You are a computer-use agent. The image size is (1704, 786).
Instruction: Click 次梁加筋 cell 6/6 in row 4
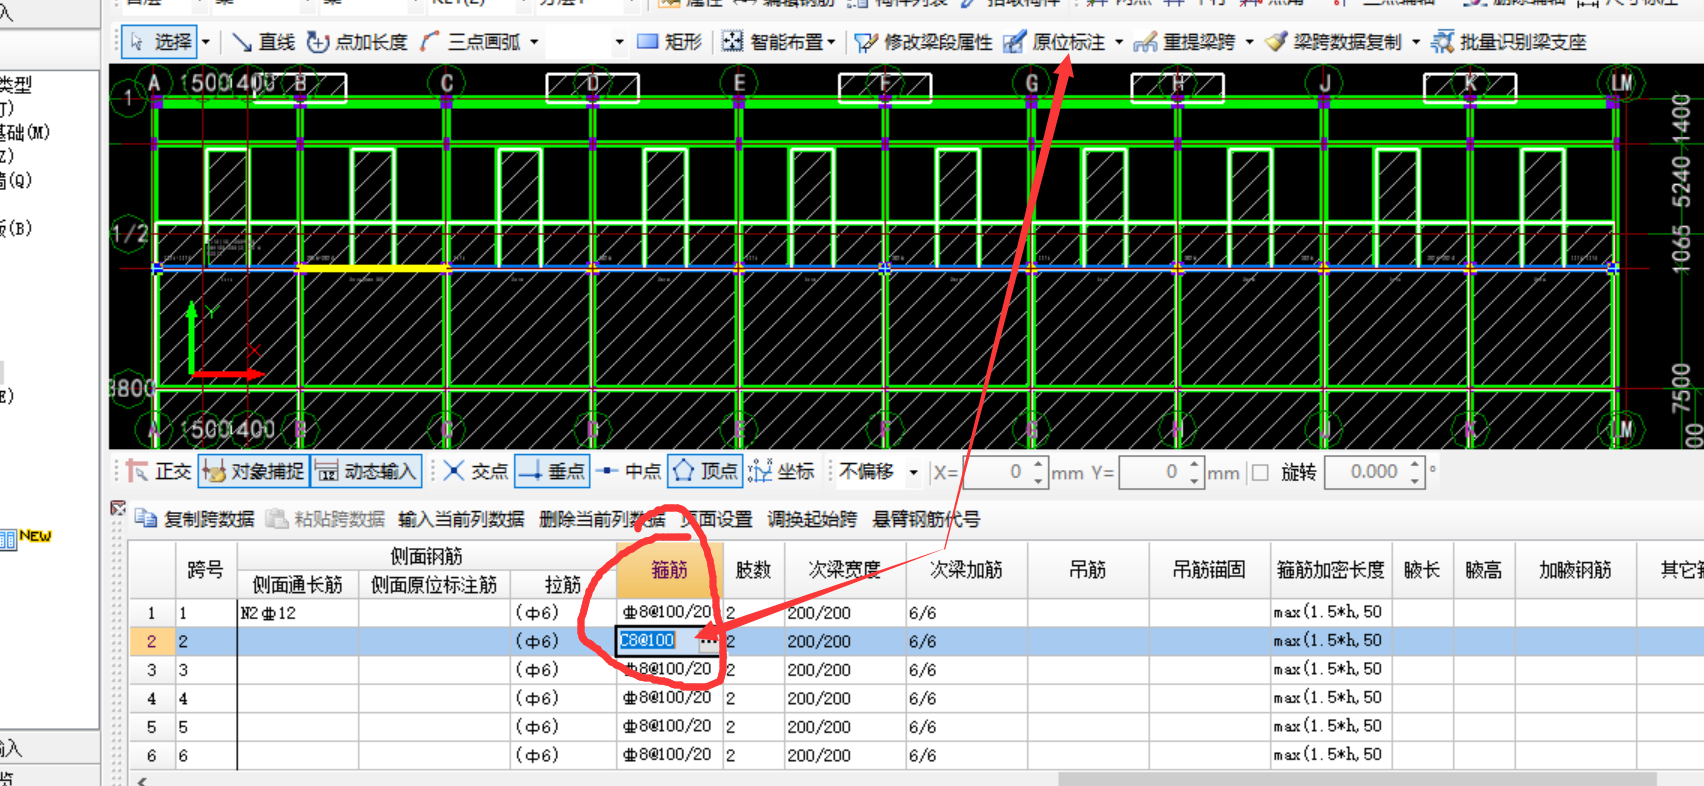(967, 698)
